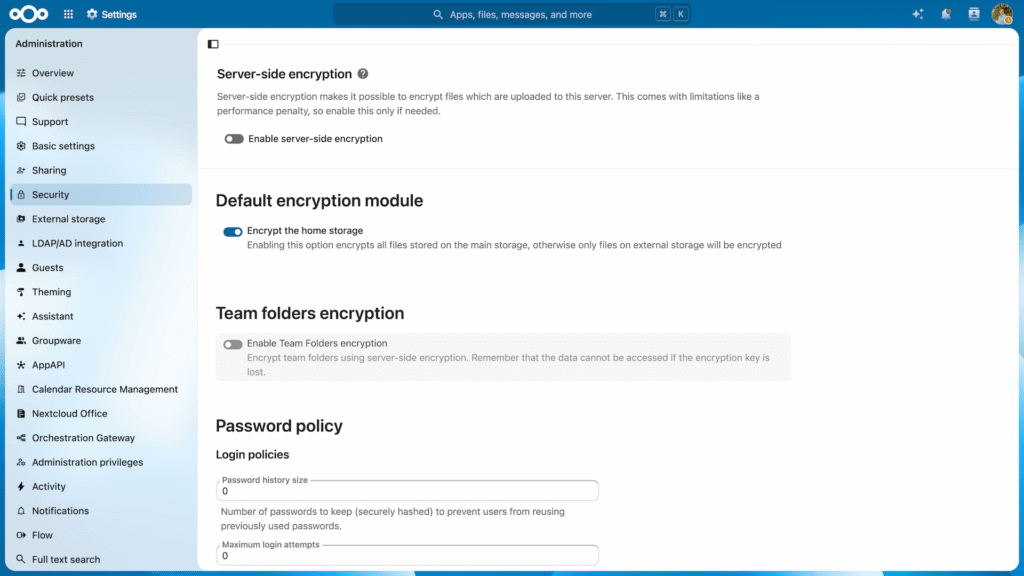
Task: Open contacts menu icon in header
Action: (x=974, y=14)
